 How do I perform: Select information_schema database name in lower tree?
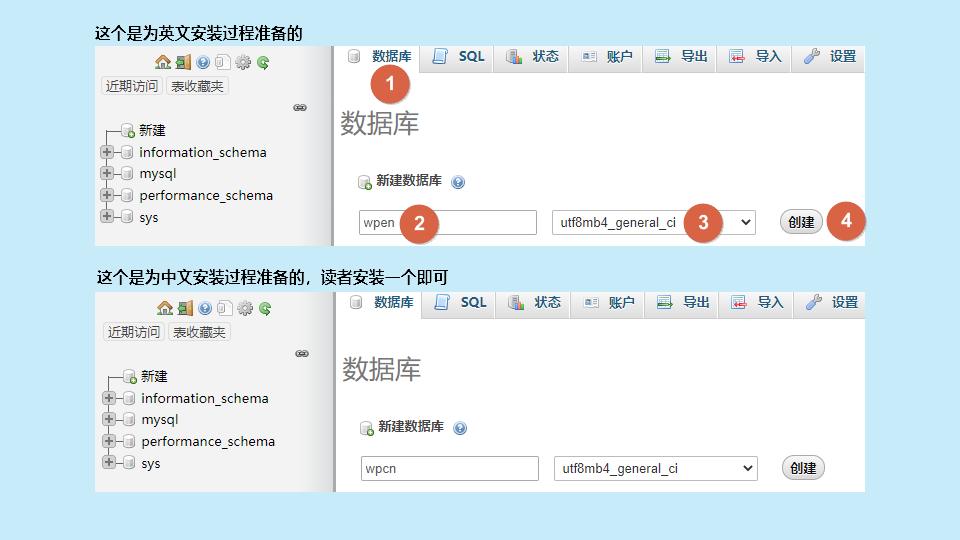pos(204,399)
